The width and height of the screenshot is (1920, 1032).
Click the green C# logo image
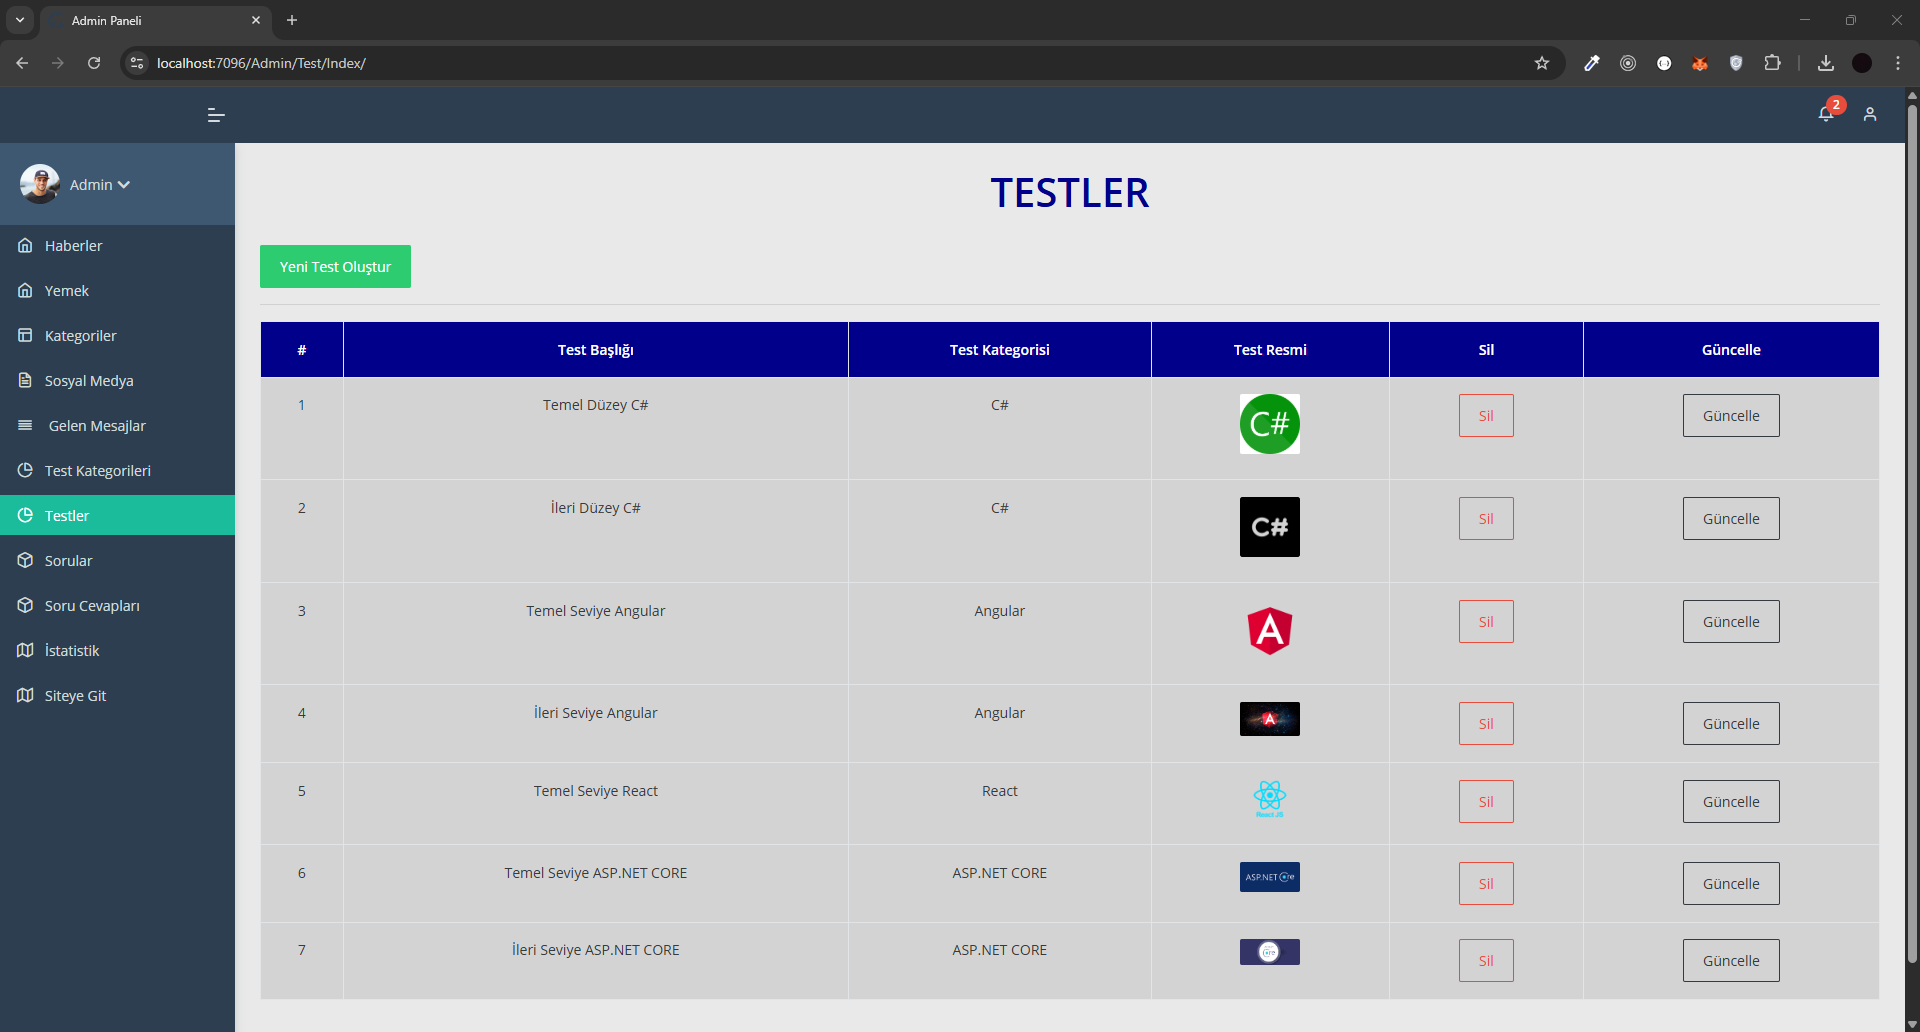point(1270,424)
